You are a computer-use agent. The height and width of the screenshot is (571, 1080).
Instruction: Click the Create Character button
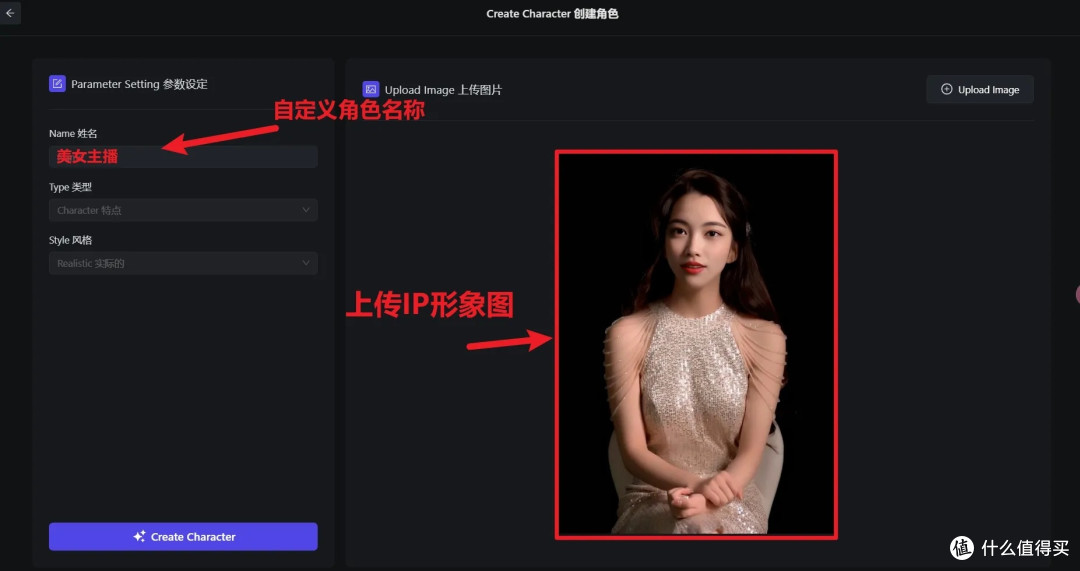point(183,537)
